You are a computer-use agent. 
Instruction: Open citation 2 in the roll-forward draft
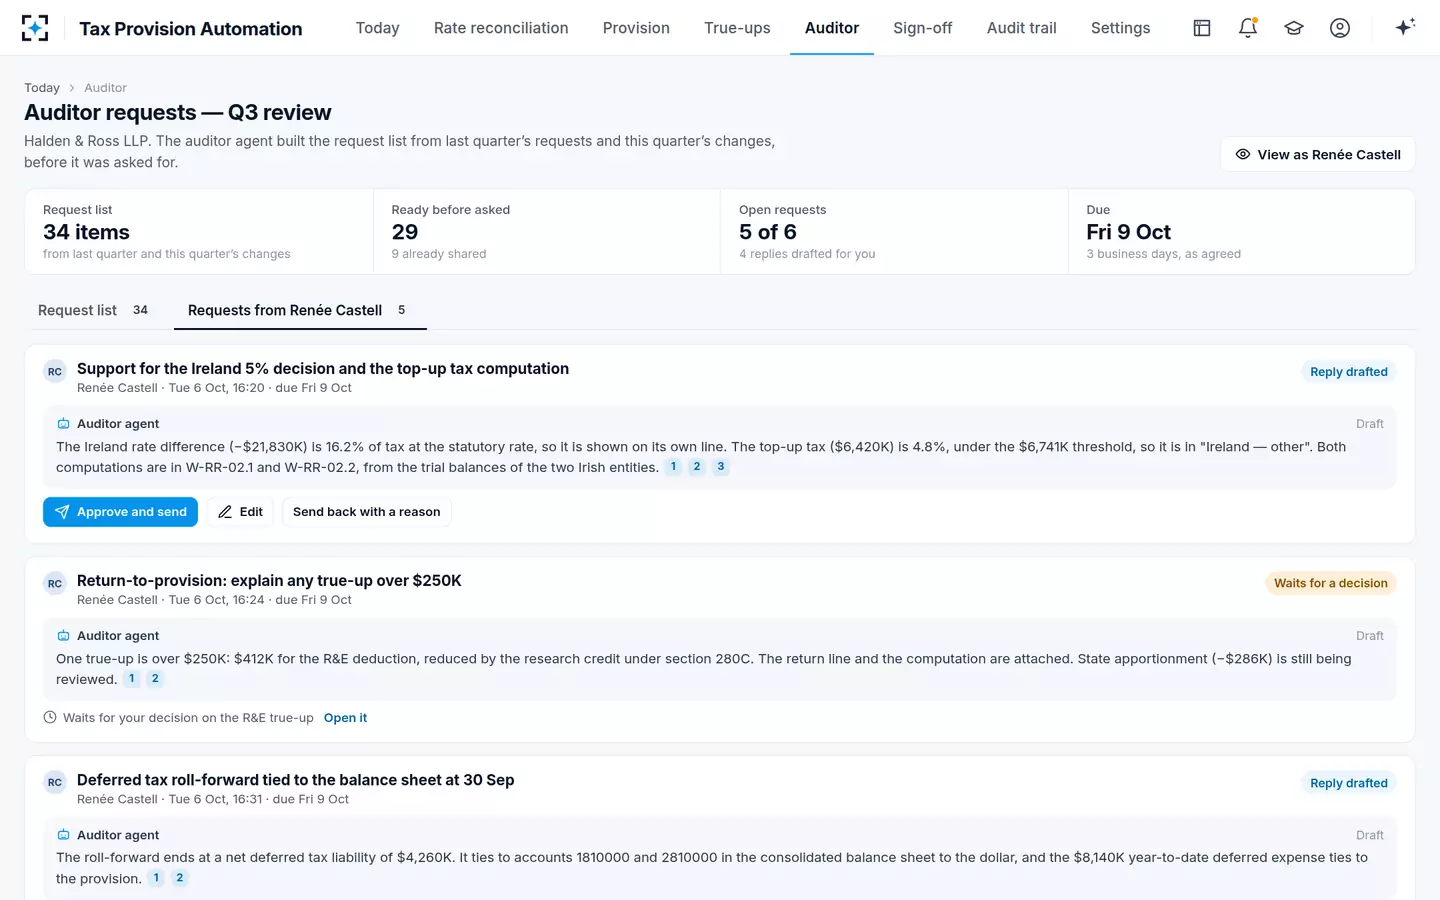180,878
